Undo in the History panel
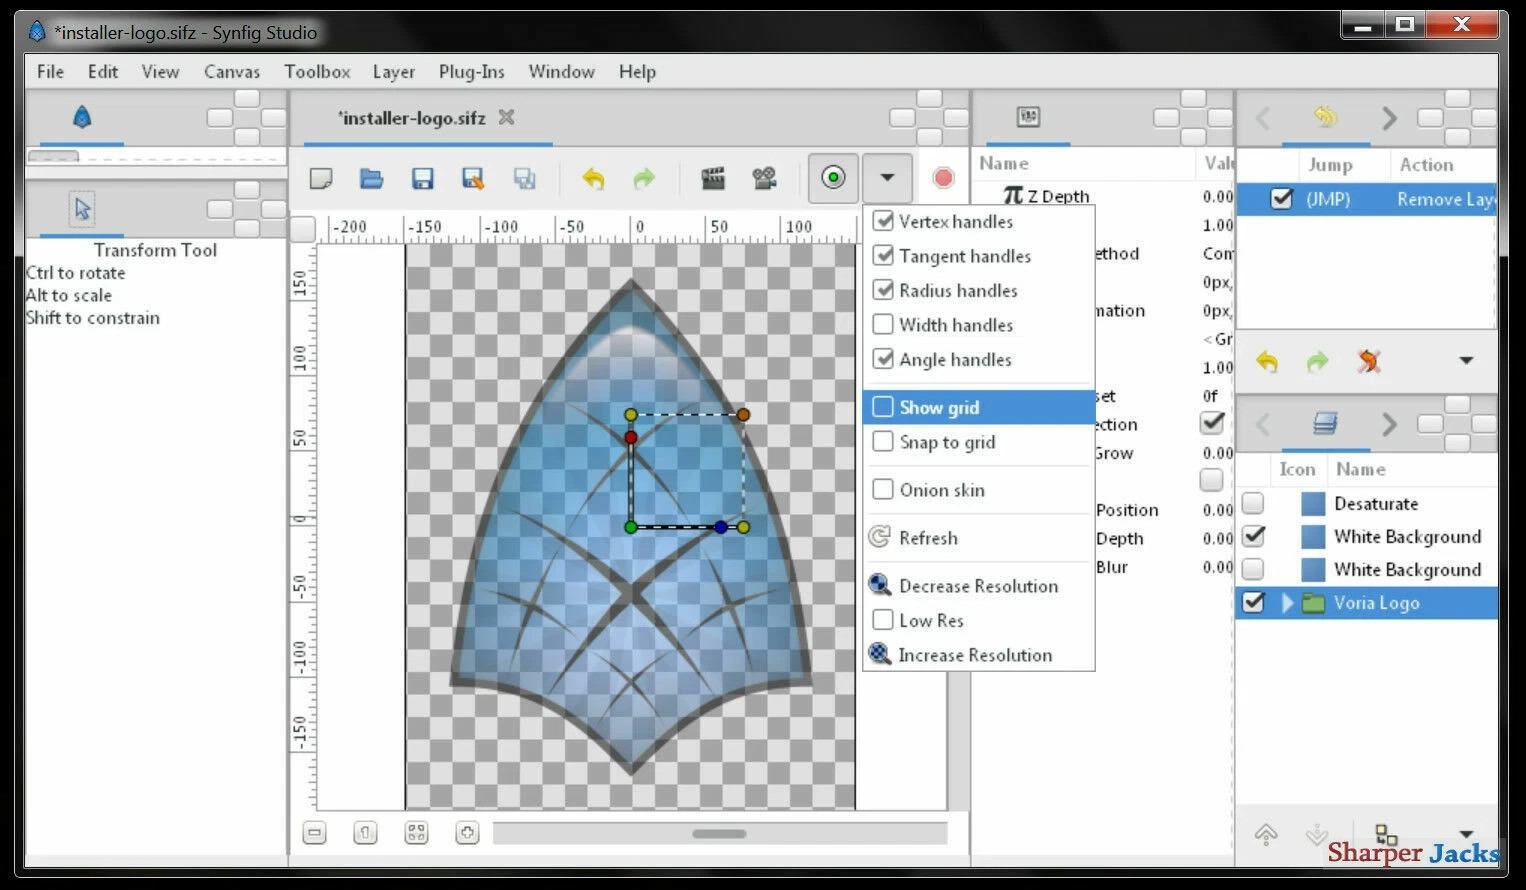The image size is (1526, 890). [x=1267, y=361]
